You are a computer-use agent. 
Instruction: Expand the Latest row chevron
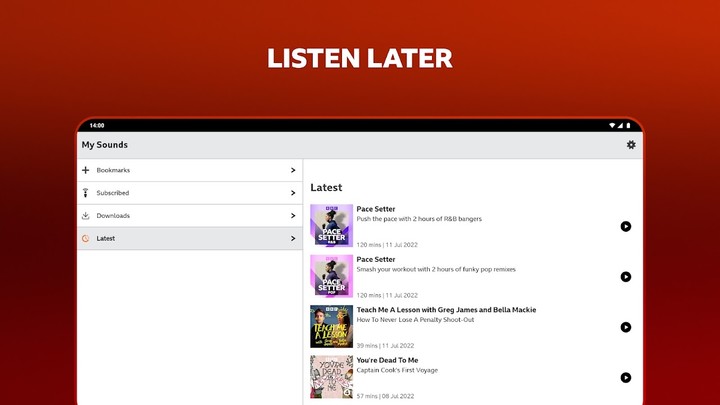tap(292, 239)
